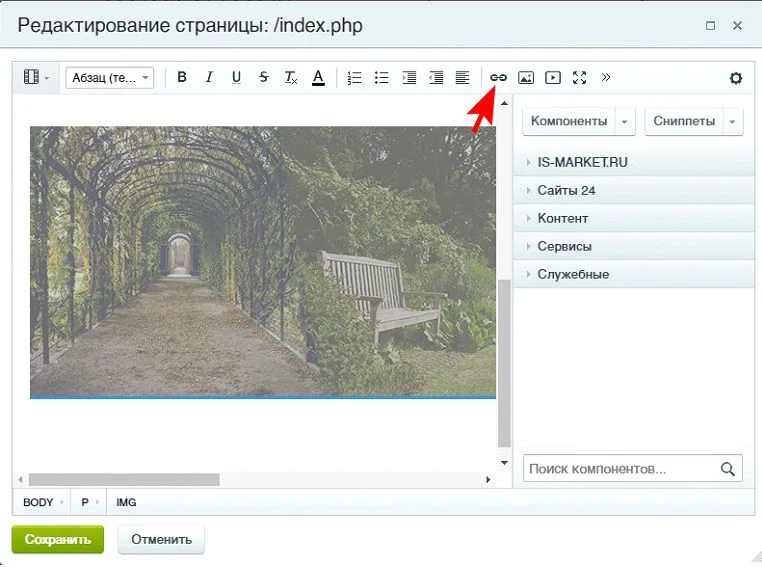Toggle underline formatting
This screenshot has height=567, width=762.
pyautogui.click(x=236, y=77)
